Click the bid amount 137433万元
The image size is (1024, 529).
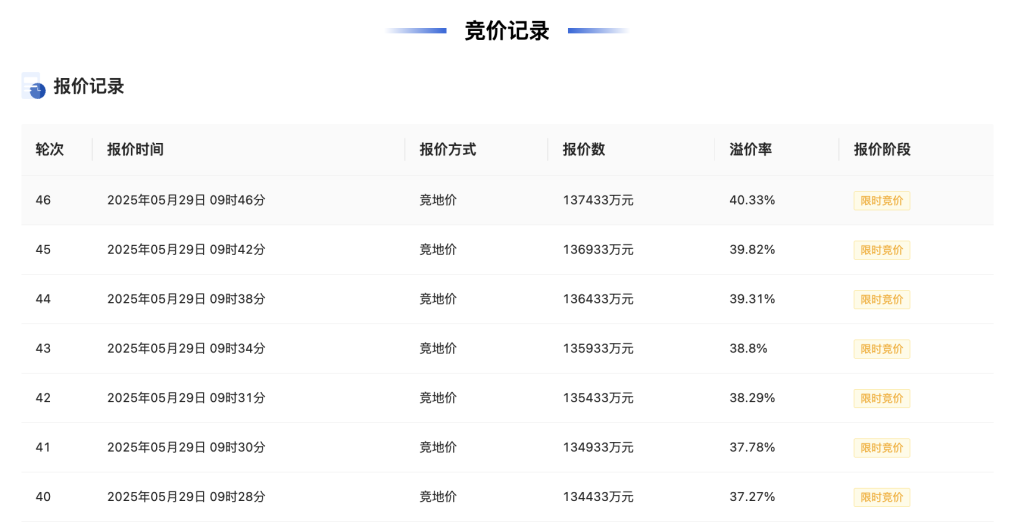point(598,200)
